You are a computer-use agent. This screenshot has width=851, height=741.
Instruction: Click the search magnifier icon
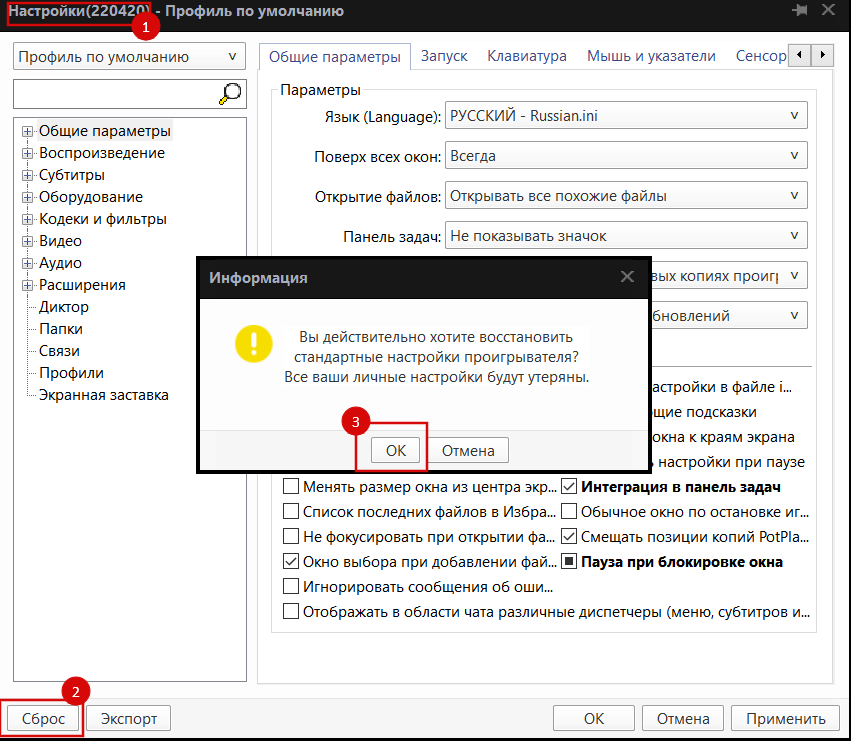(230, 94)
